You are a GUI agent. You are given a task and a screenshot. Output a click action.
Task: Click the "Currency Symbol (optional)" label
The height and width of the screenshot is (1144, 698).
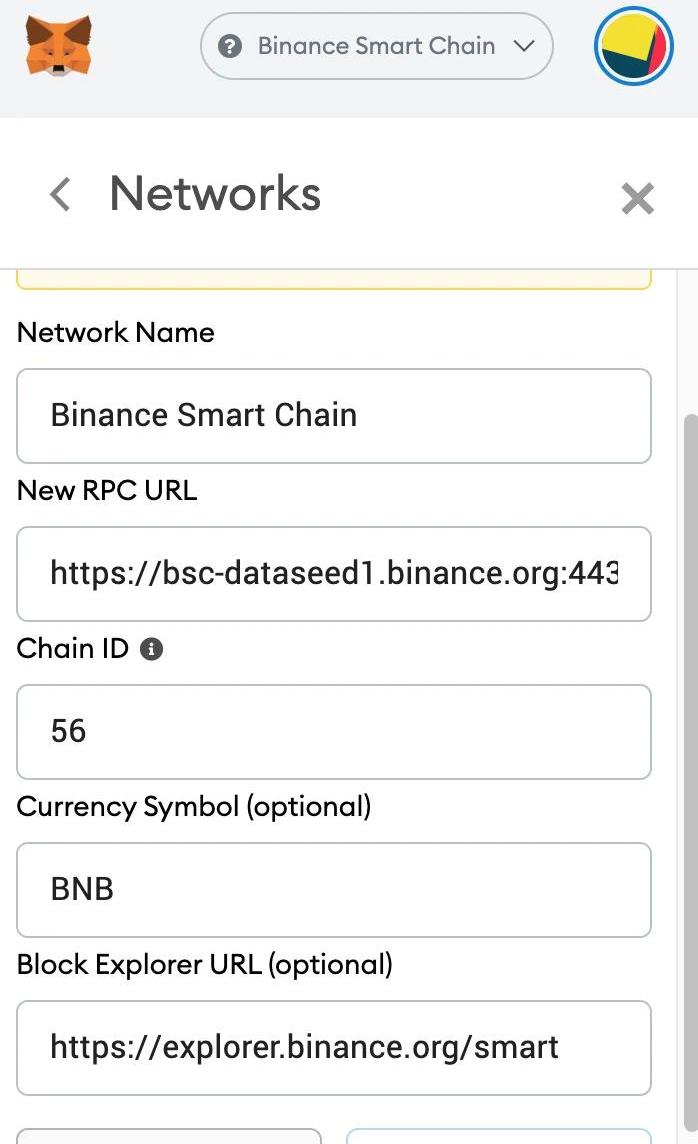click(x=194, y=807)
